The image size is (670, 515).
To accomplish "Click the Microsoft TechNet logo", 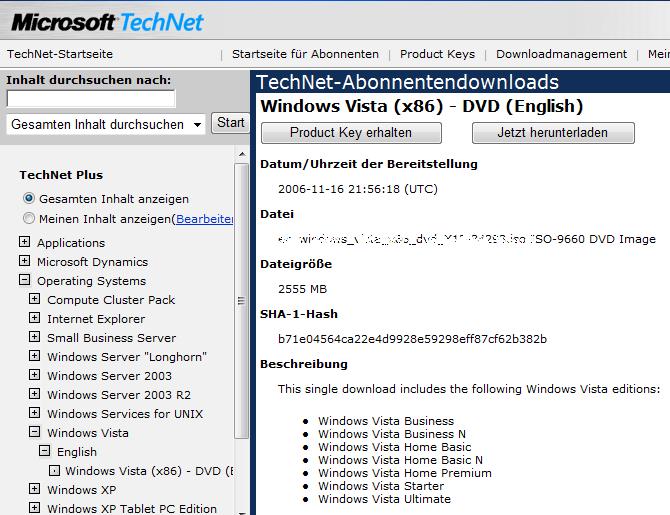I will pyautogui.click(x=107, y=22).
